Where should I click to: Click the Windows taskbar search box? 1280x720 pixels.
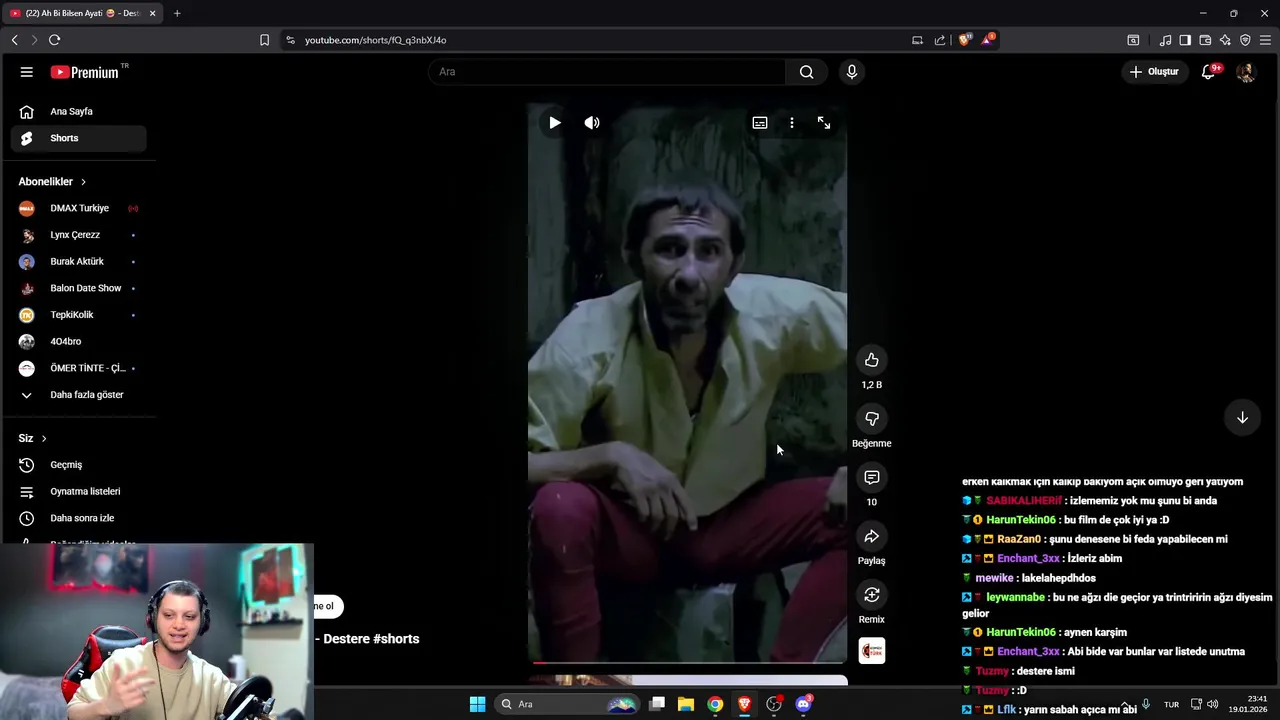pos(569,704)
